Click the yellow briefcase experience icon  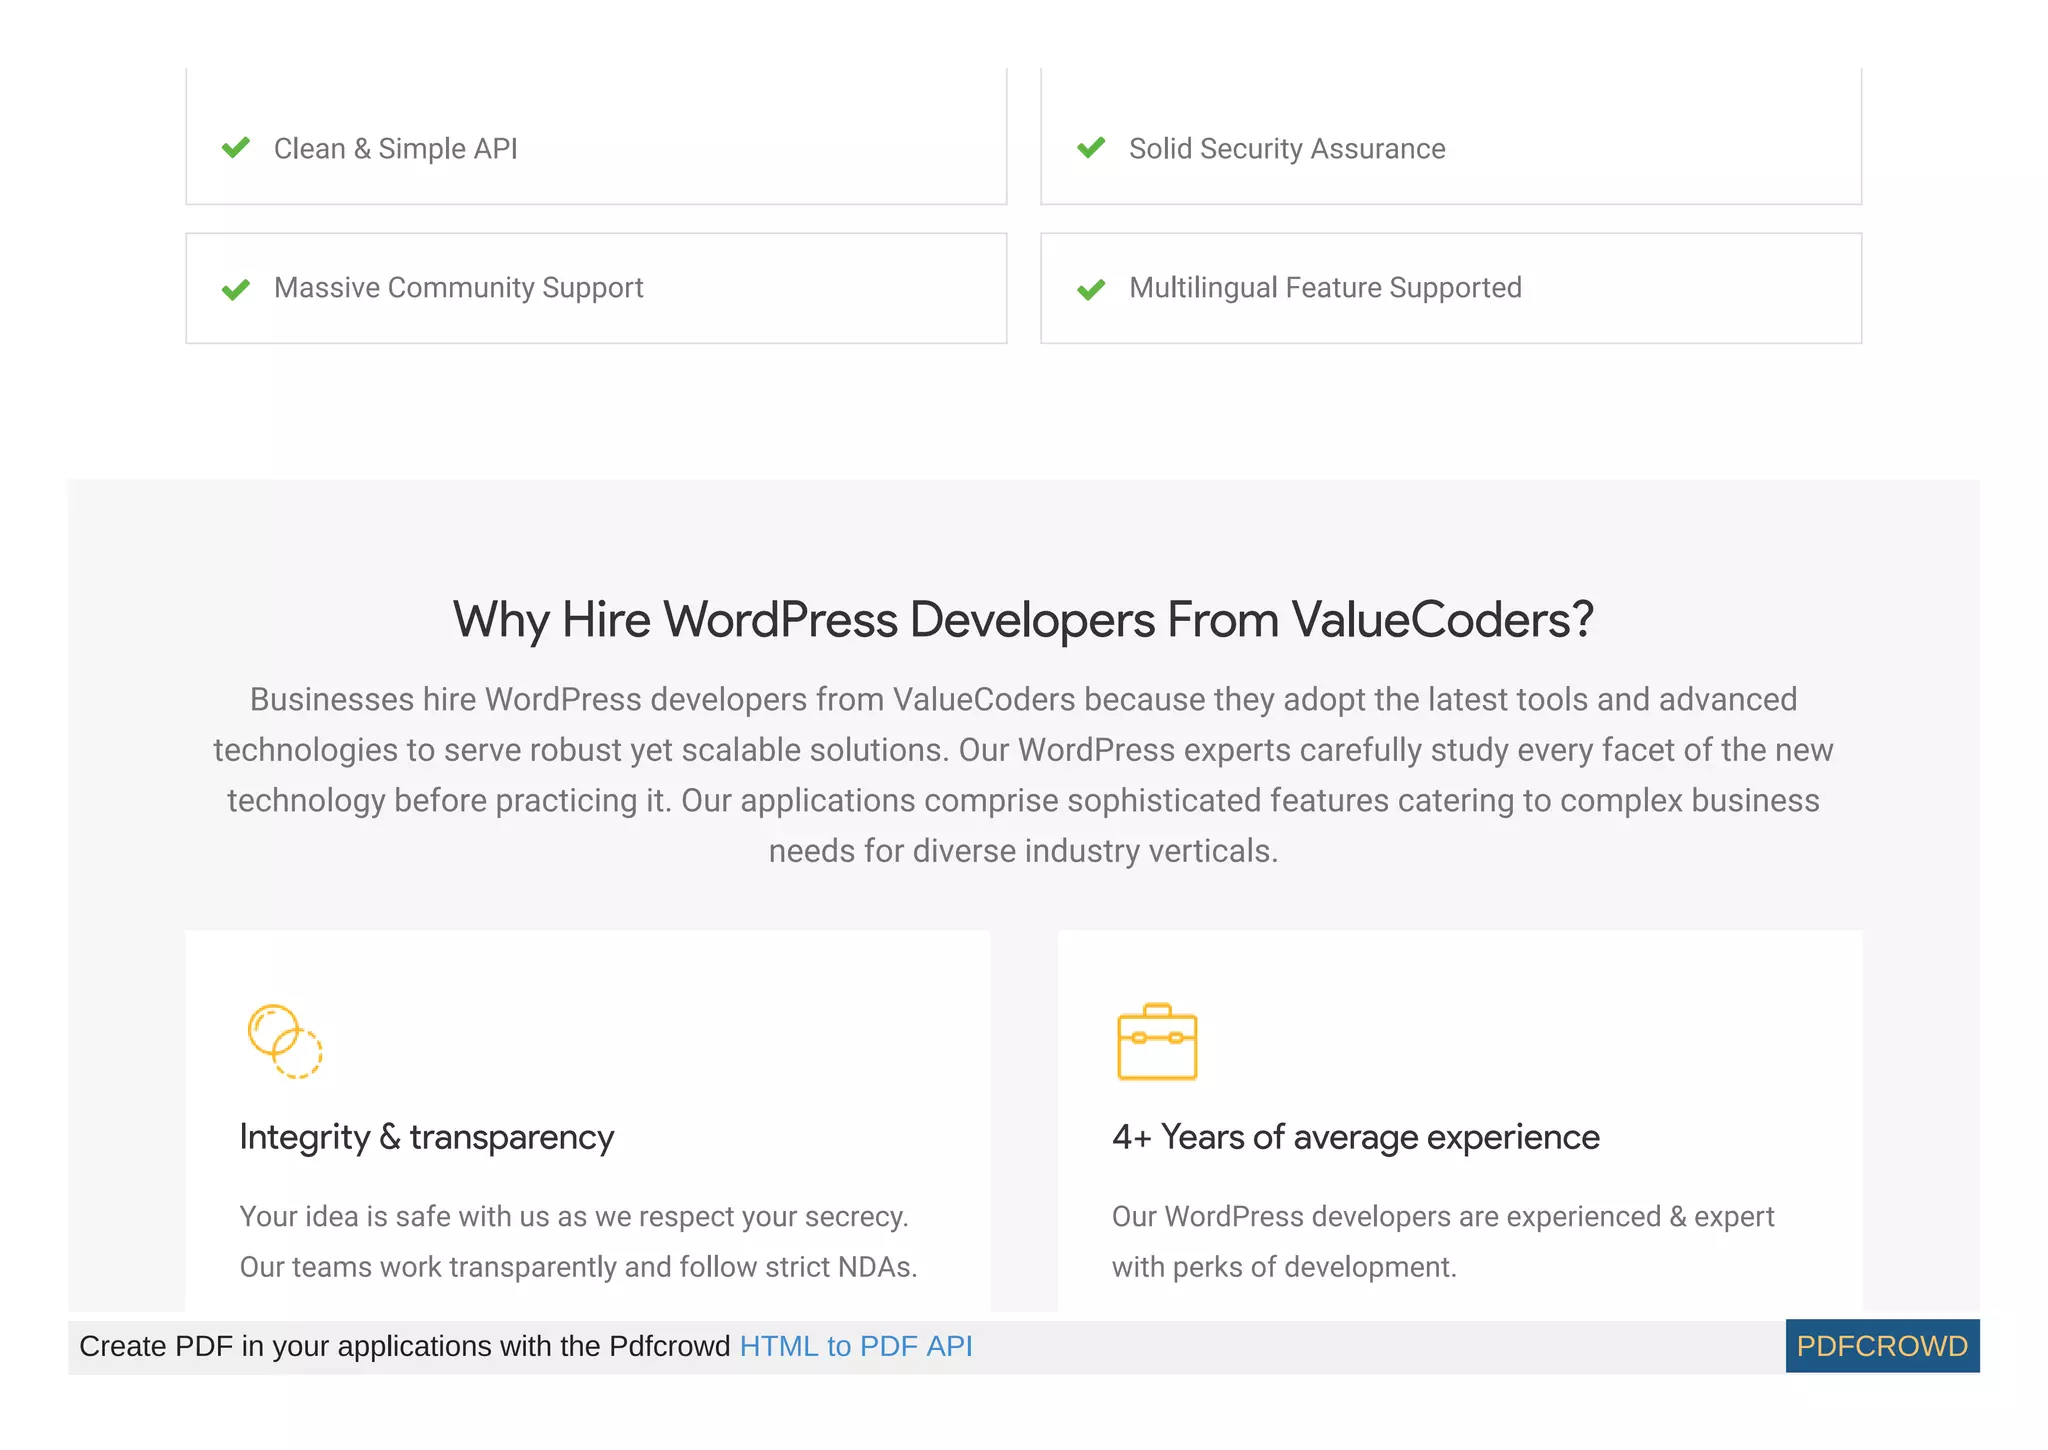click(1157, 1041)
